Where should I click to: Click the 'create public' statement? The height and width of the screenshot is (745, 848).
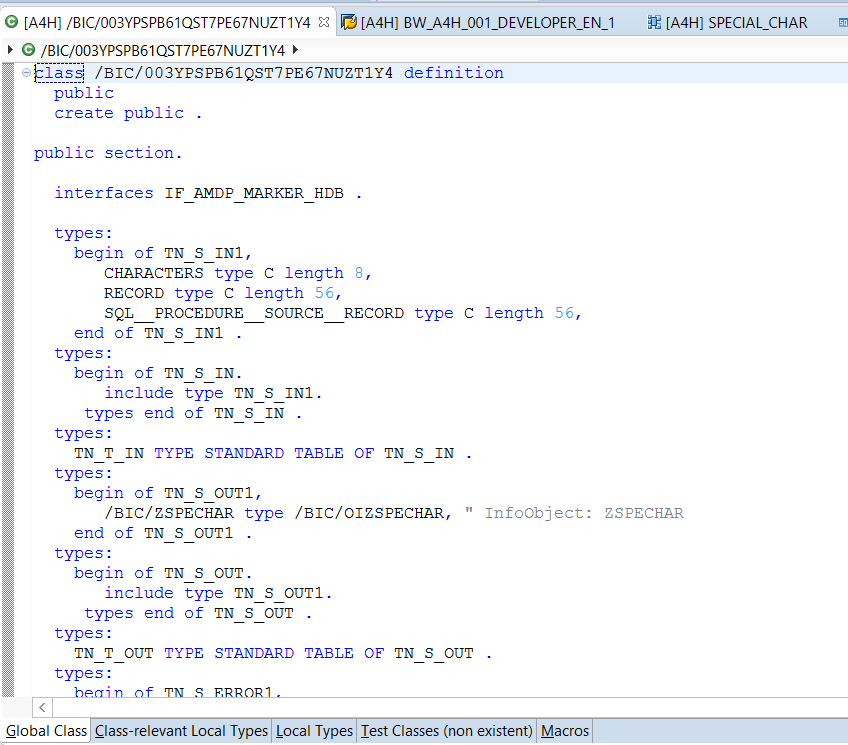coord(128,113)
